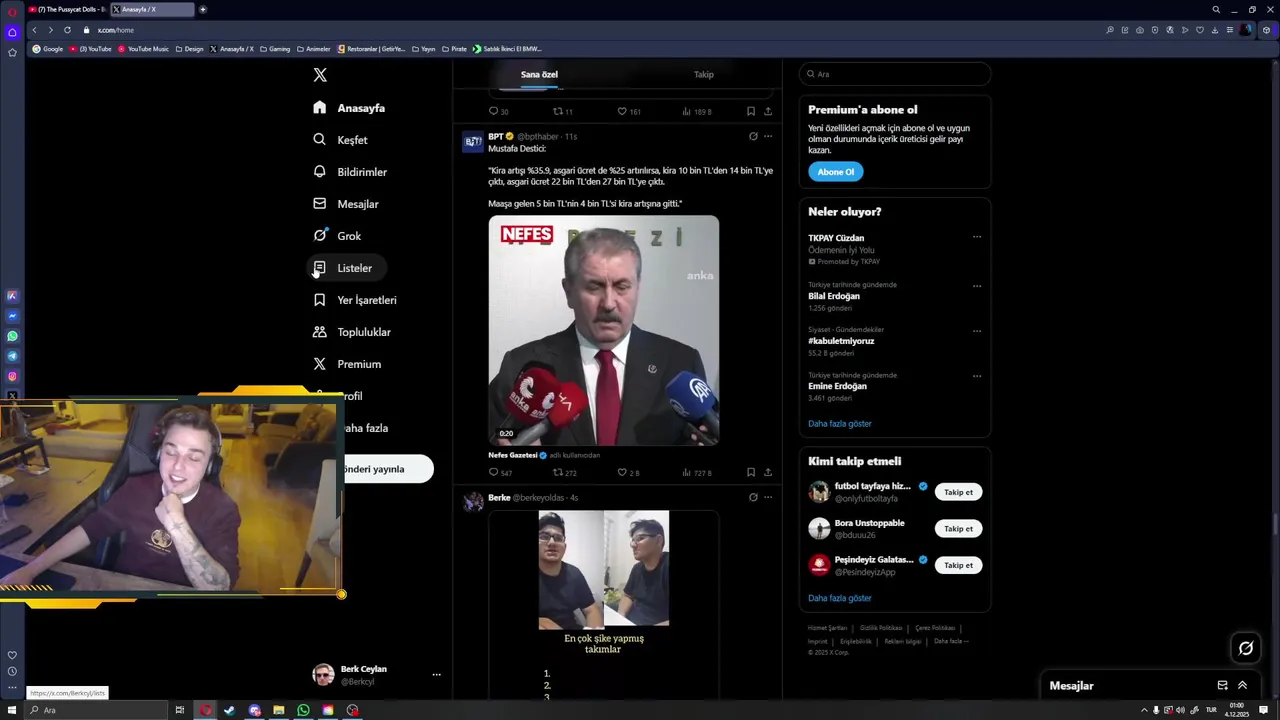The image size is (1280, 720).
Task: Click the X logo in sidebar
Action: pyautogui.click(x=320, y=75)
